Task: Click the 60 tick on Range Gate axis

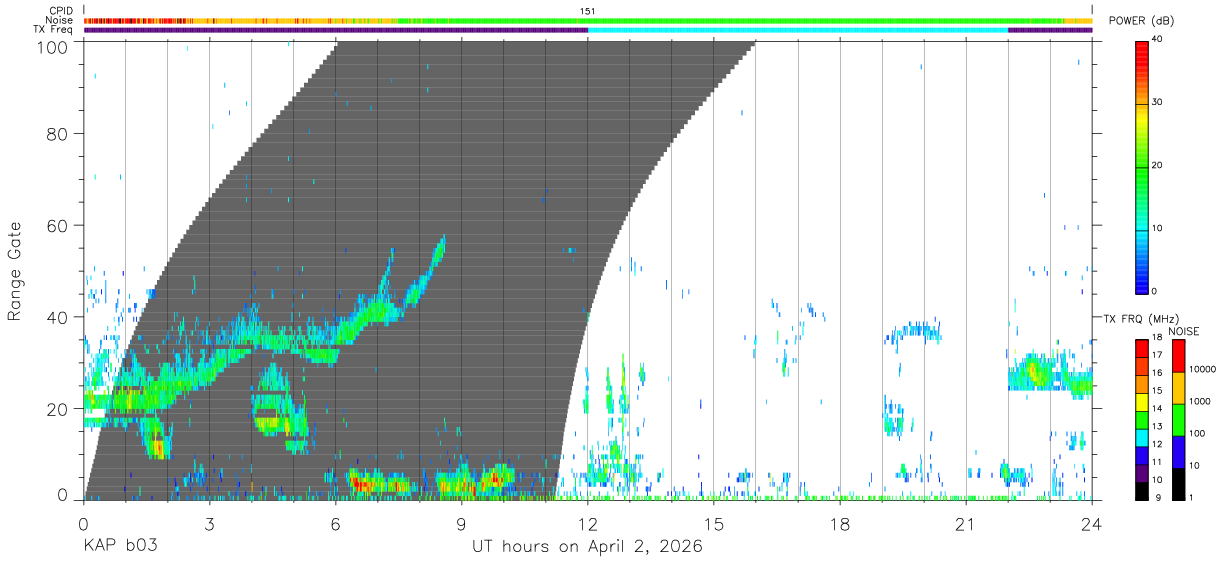Action: (x=57, y=226)
